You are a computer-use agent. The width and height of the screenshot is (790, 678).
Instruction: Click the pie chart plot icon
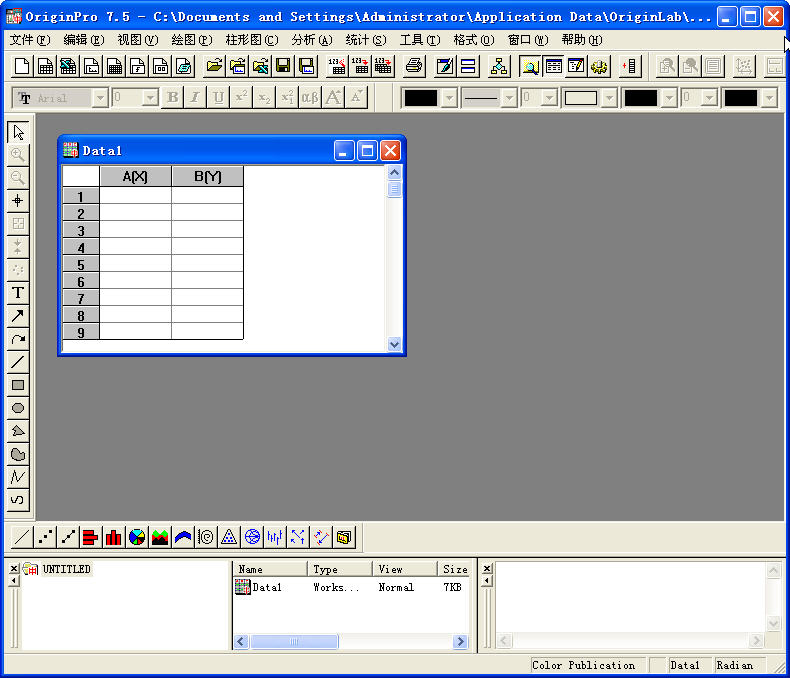pyautogui.click(x=137, y=537)
